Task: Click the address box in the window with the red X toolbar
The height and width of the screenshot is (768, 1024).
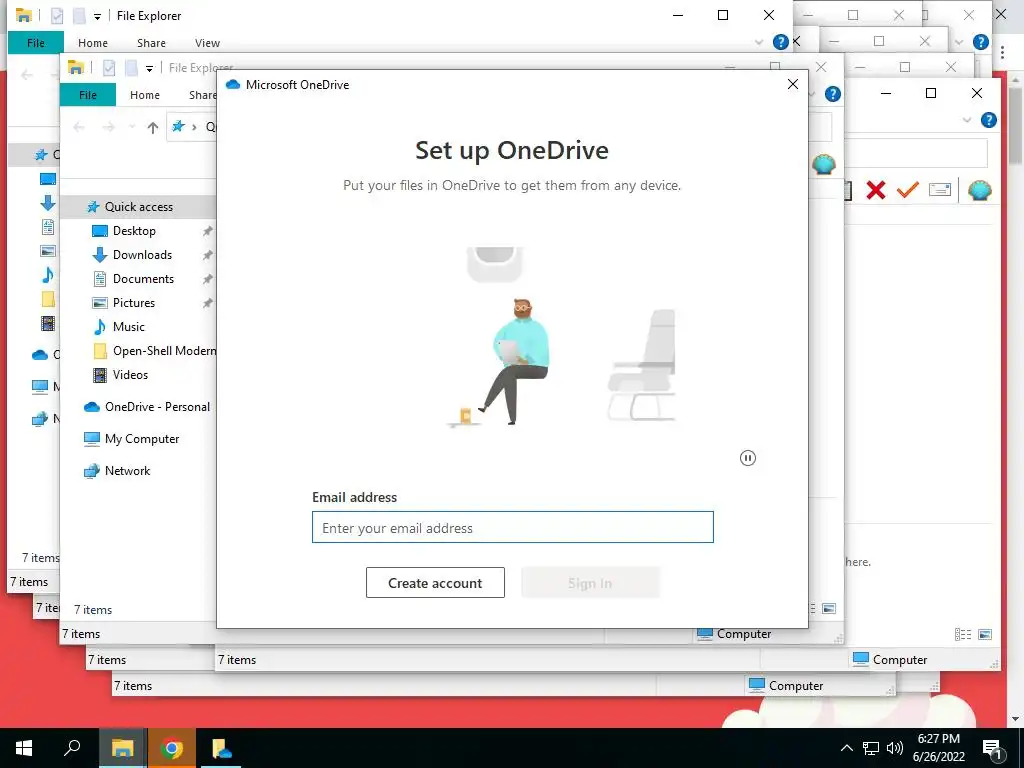Action: [916, 153]
